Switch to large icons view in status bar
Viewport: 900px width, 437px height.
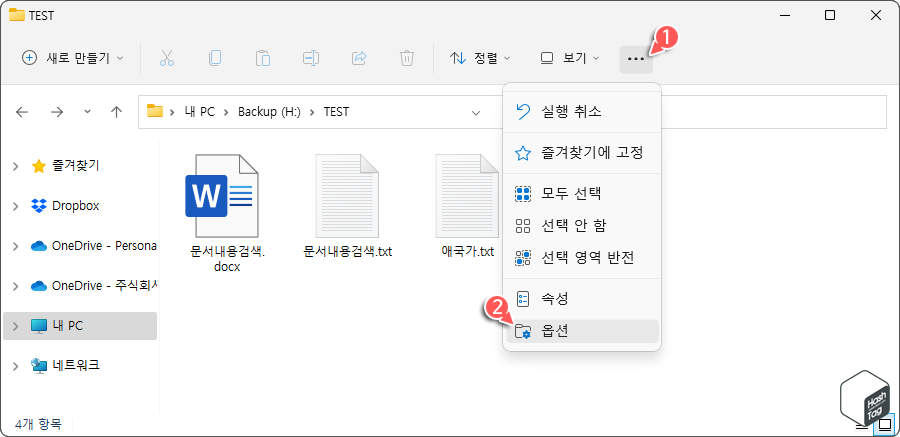(885, 426)
